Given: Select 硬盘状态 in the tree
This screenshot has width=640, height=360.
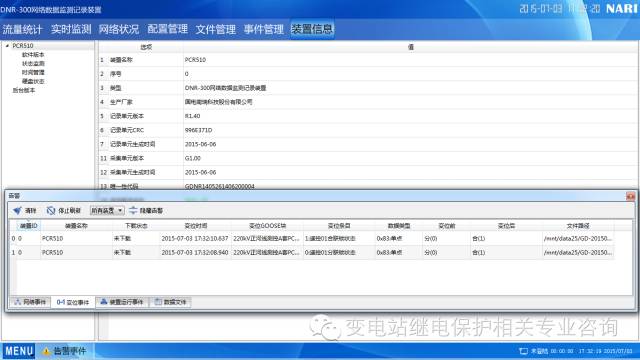Looking at the screenshot, I should [33, 82].
